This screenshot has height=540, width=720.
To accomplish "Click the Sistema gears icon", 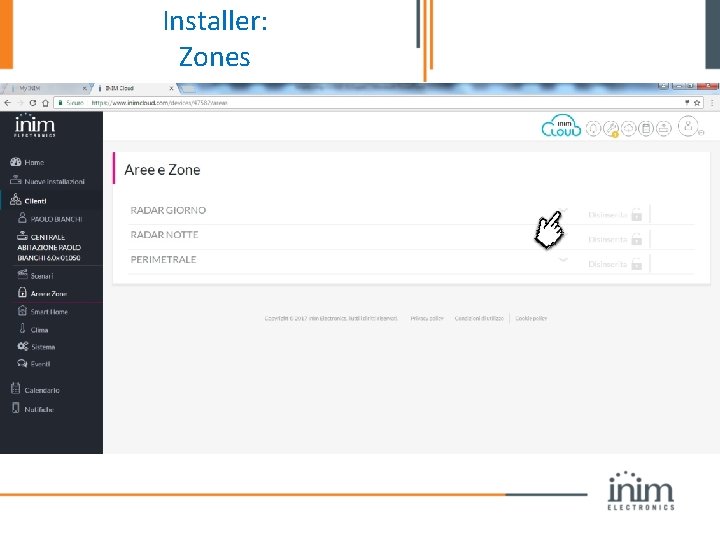I will point(22,346).
